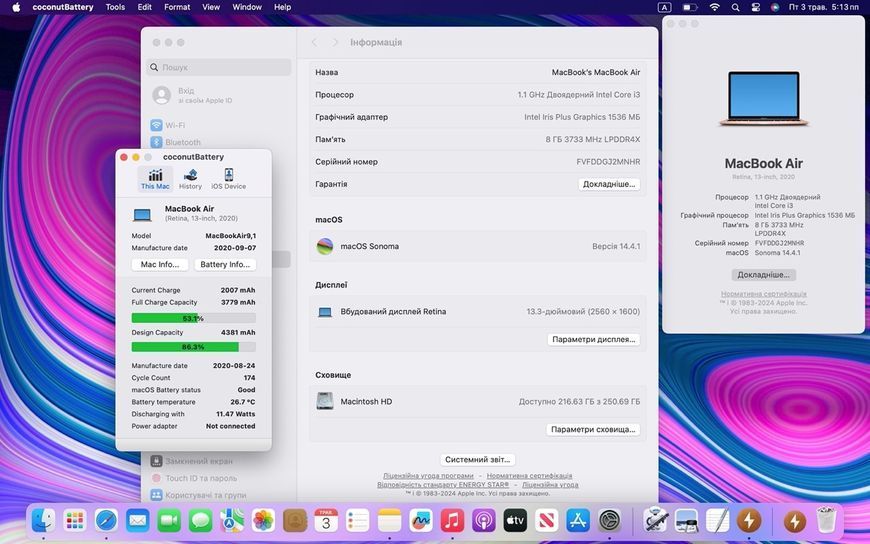Open the App Store from the Dock
The width and height of the screenshot is (870, 544).
pos(578,521)
